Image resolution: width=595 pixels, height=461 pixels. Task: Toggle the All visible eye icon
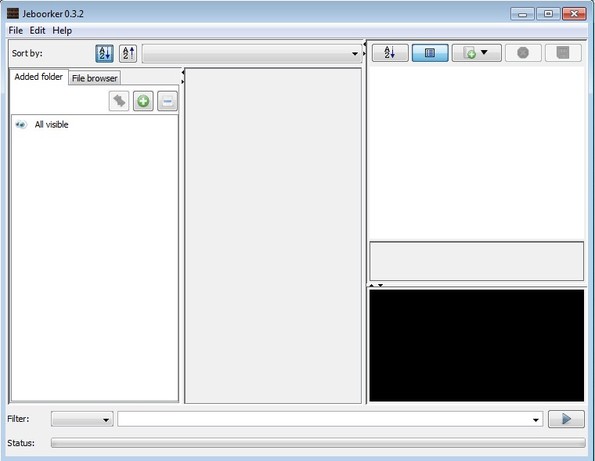pyautogui.click(x=21, y=124)
